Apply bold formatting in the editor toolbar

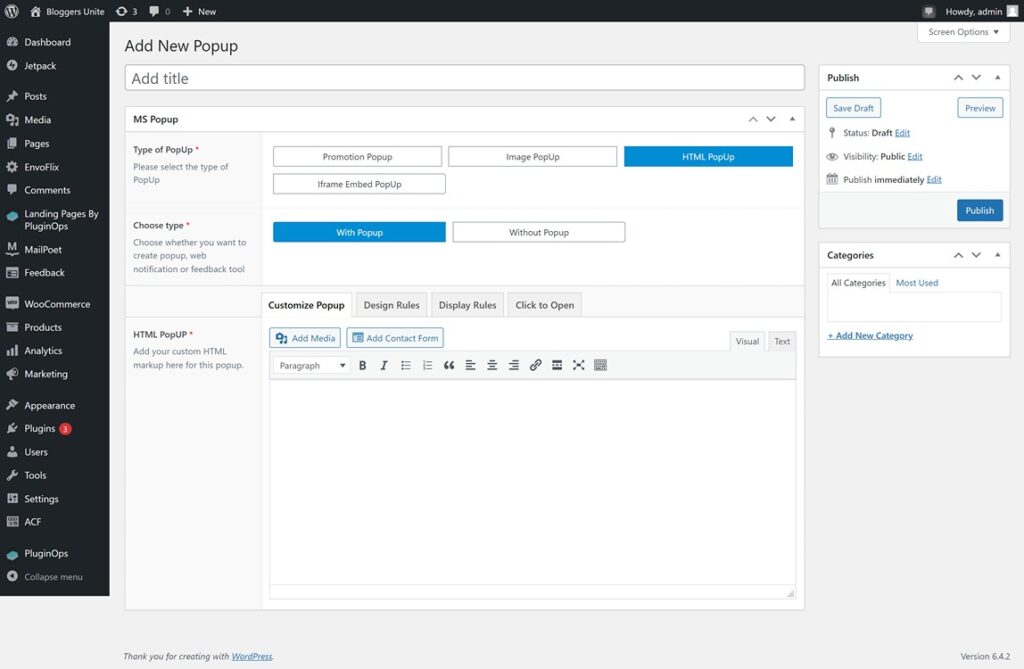[362, 364]
